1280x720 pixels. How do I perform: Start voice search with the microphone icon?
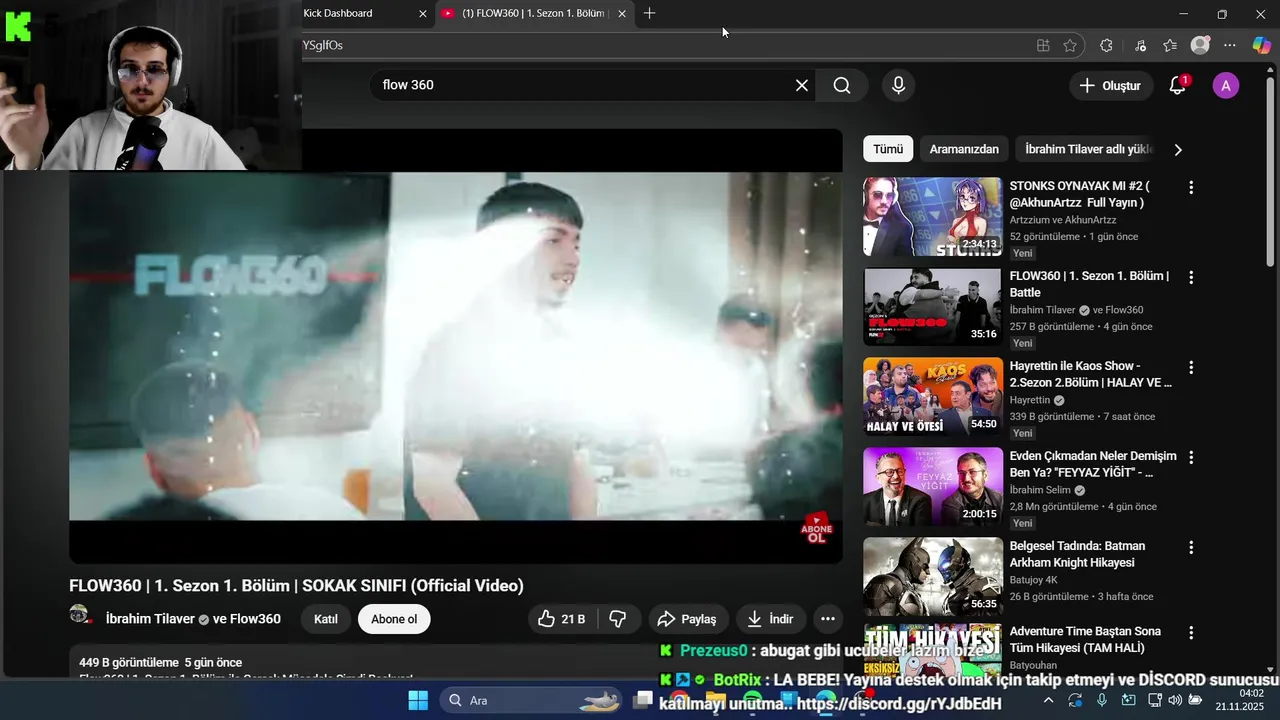pyautogui.click(x=898, y=85)
